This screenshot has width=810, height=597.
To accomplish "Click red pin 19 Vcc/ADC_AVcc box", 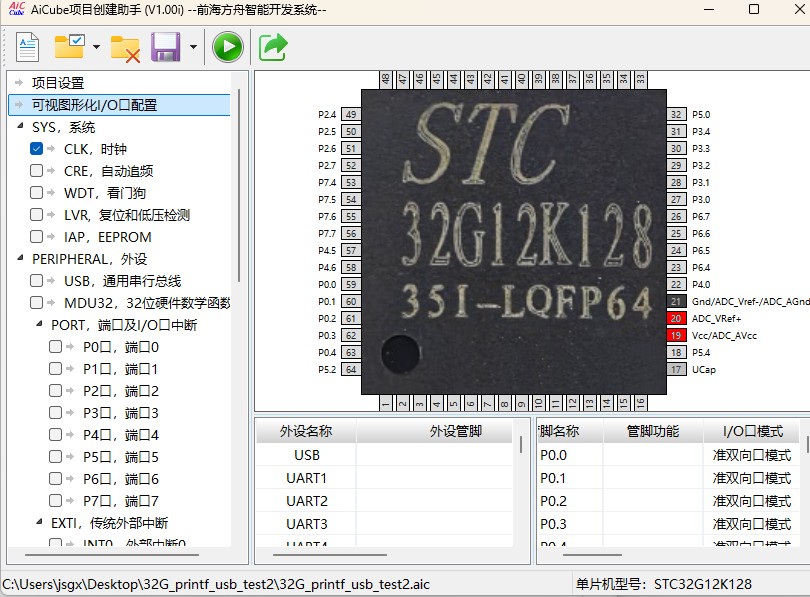I will (676, 336).
